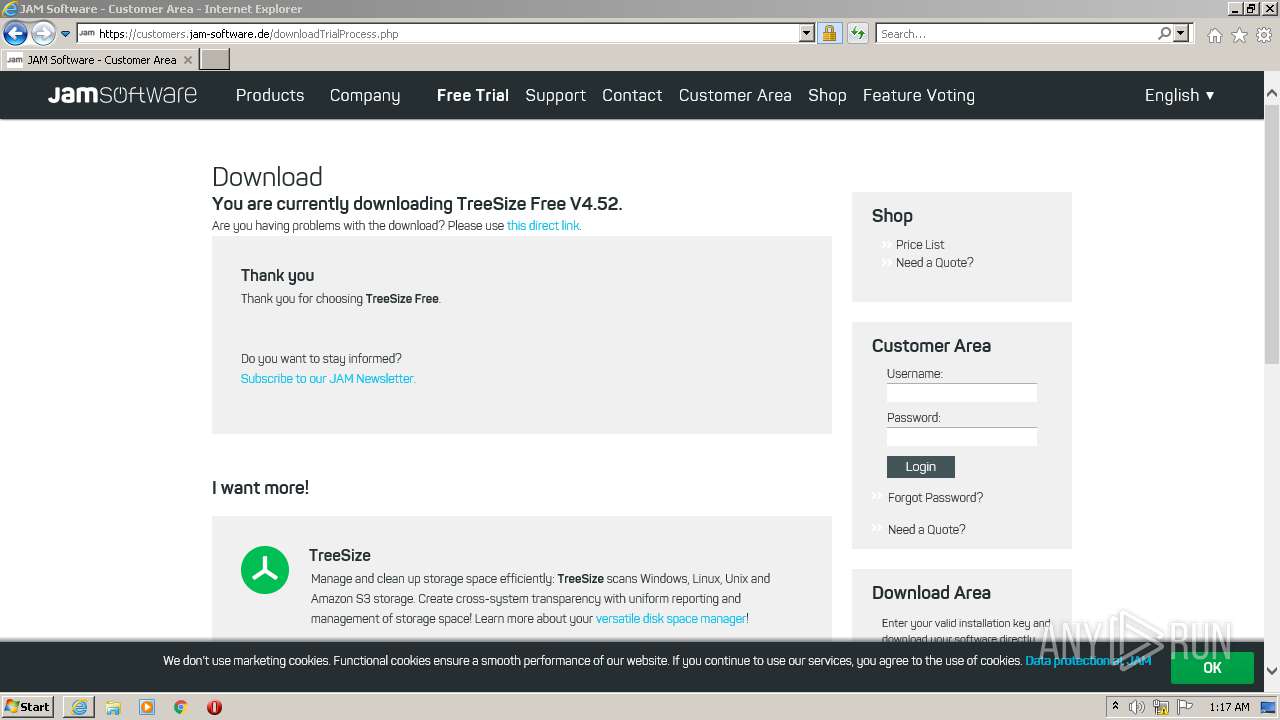Open the Support menu item
The image size is (1280, 720).
point(555,95)
